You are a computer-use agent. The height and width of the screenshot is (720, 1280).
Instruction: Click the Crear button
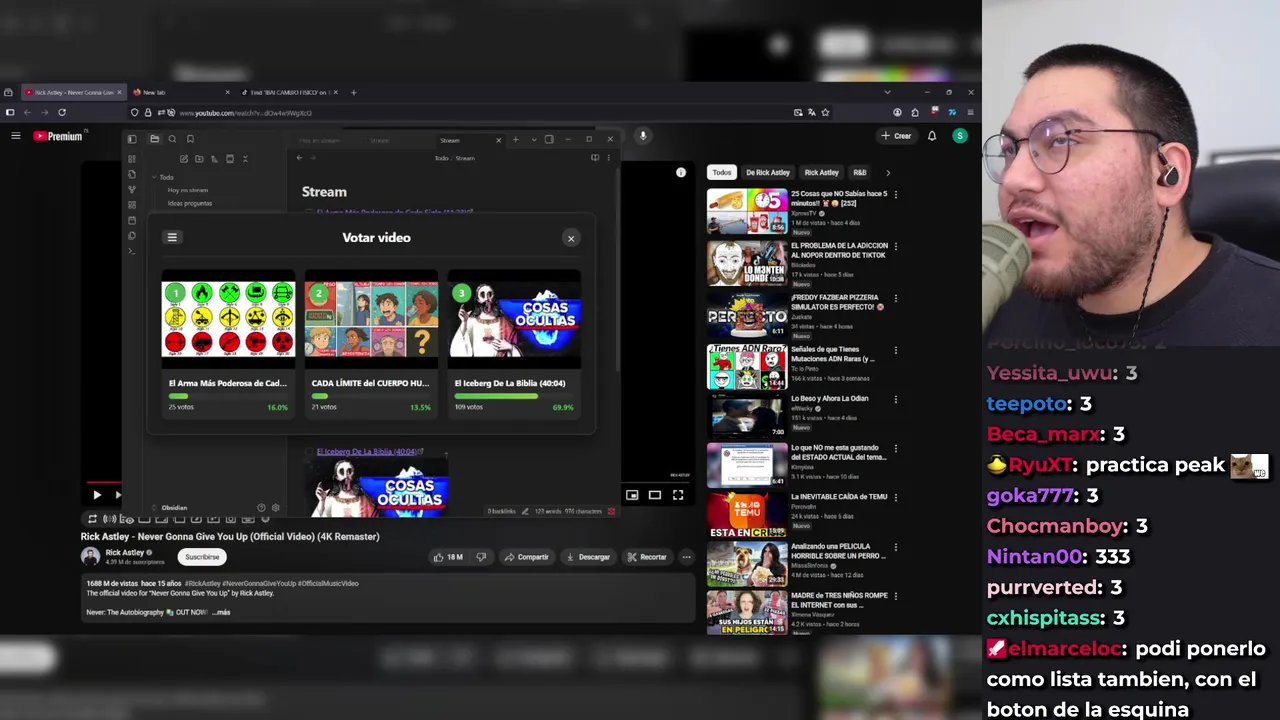pos(896,136)
